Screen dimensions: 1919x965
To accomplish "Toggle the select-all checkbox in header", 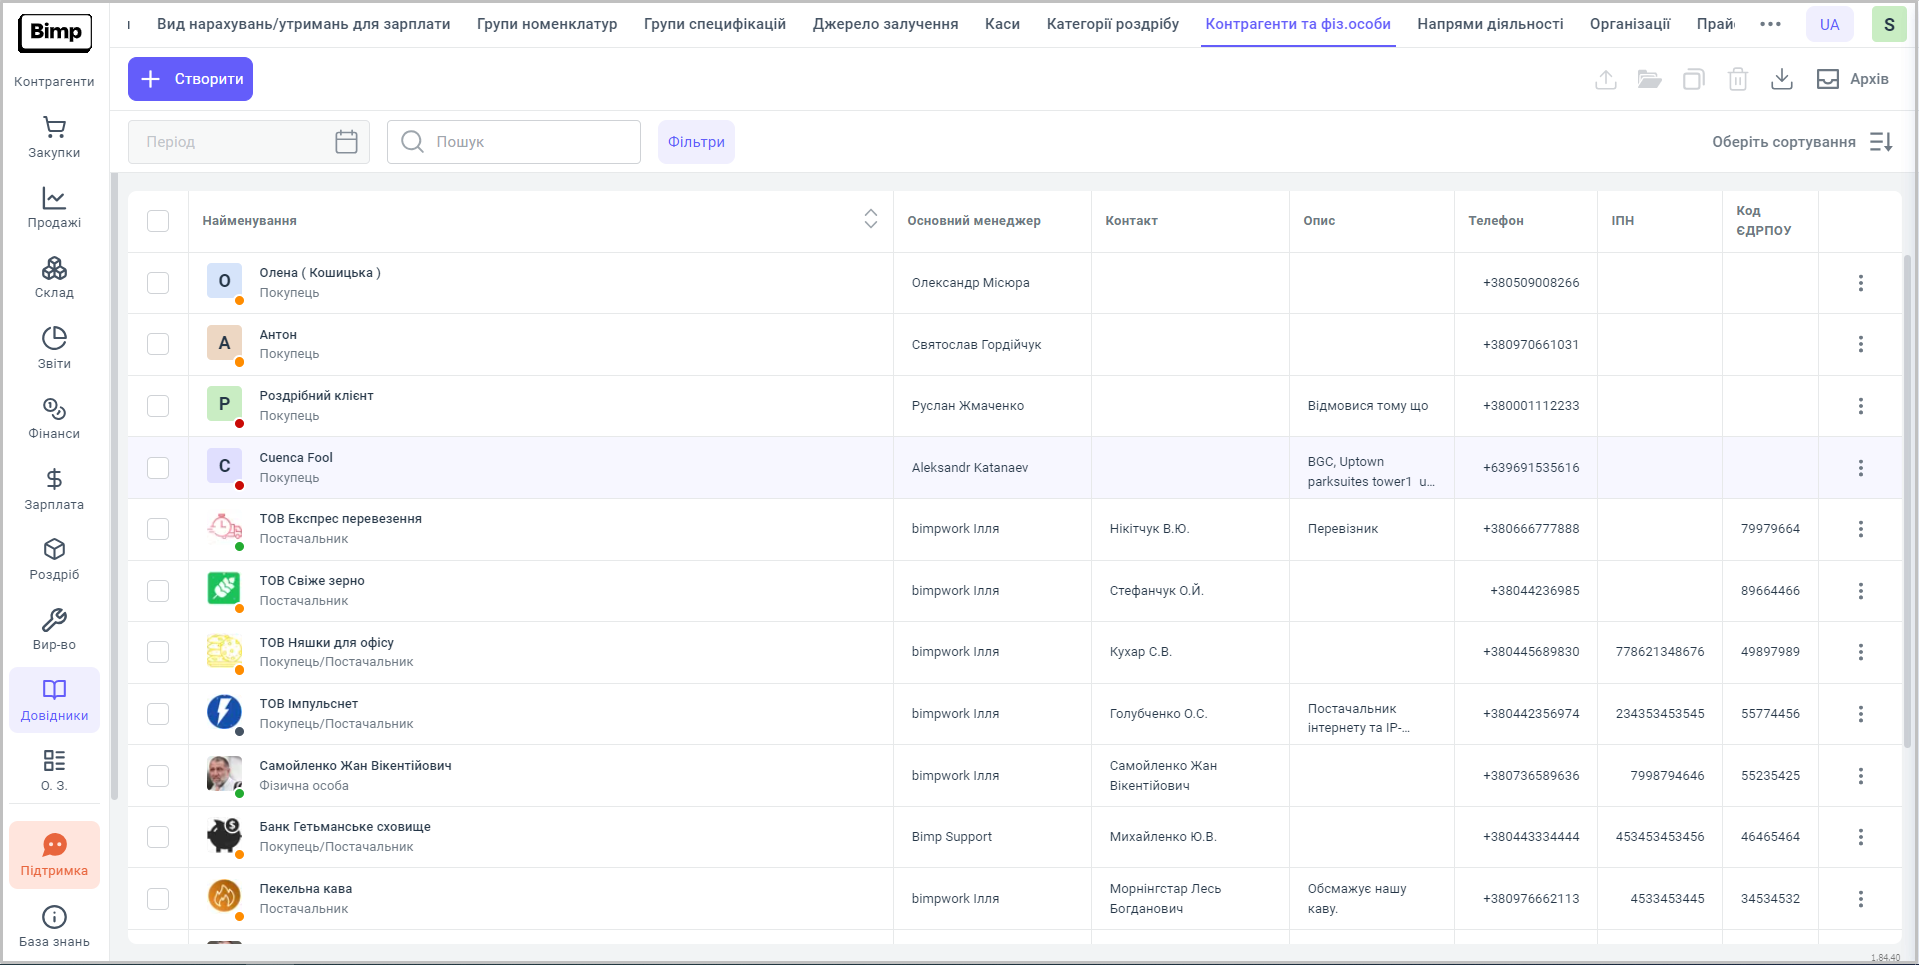I will [x=158, y=221].
